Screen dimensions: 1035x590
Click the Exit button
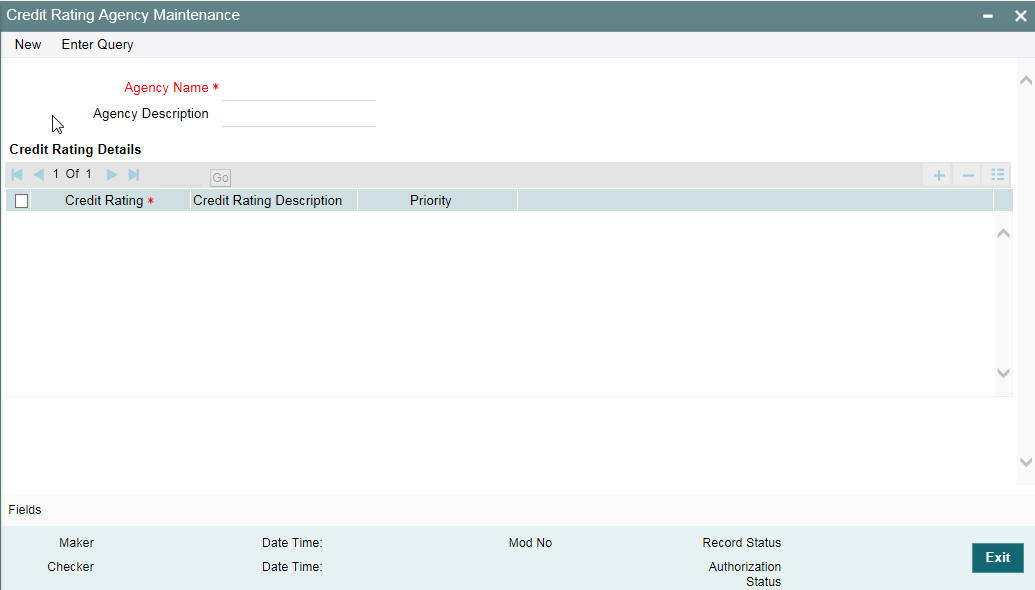tap(997, 558)
